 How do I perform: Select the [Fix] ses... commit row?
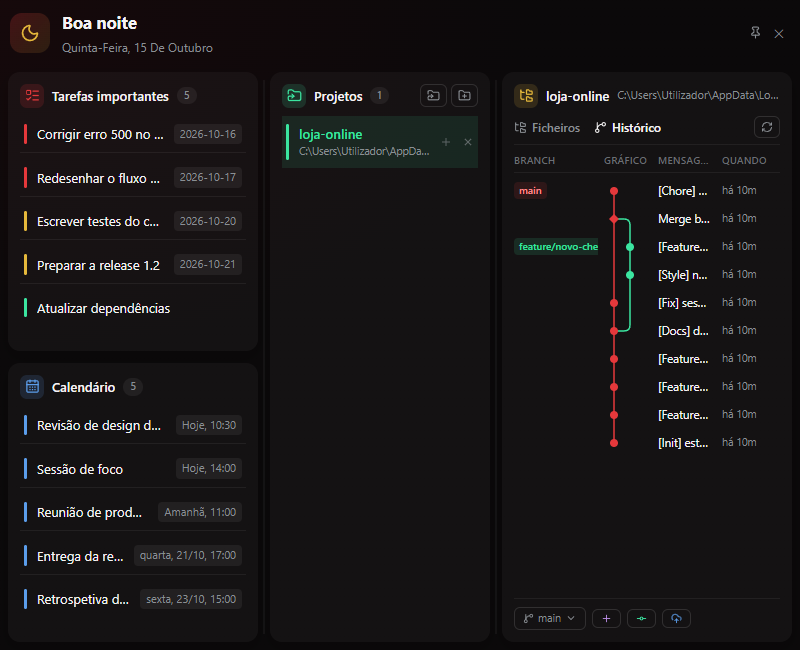click(647, 303)
